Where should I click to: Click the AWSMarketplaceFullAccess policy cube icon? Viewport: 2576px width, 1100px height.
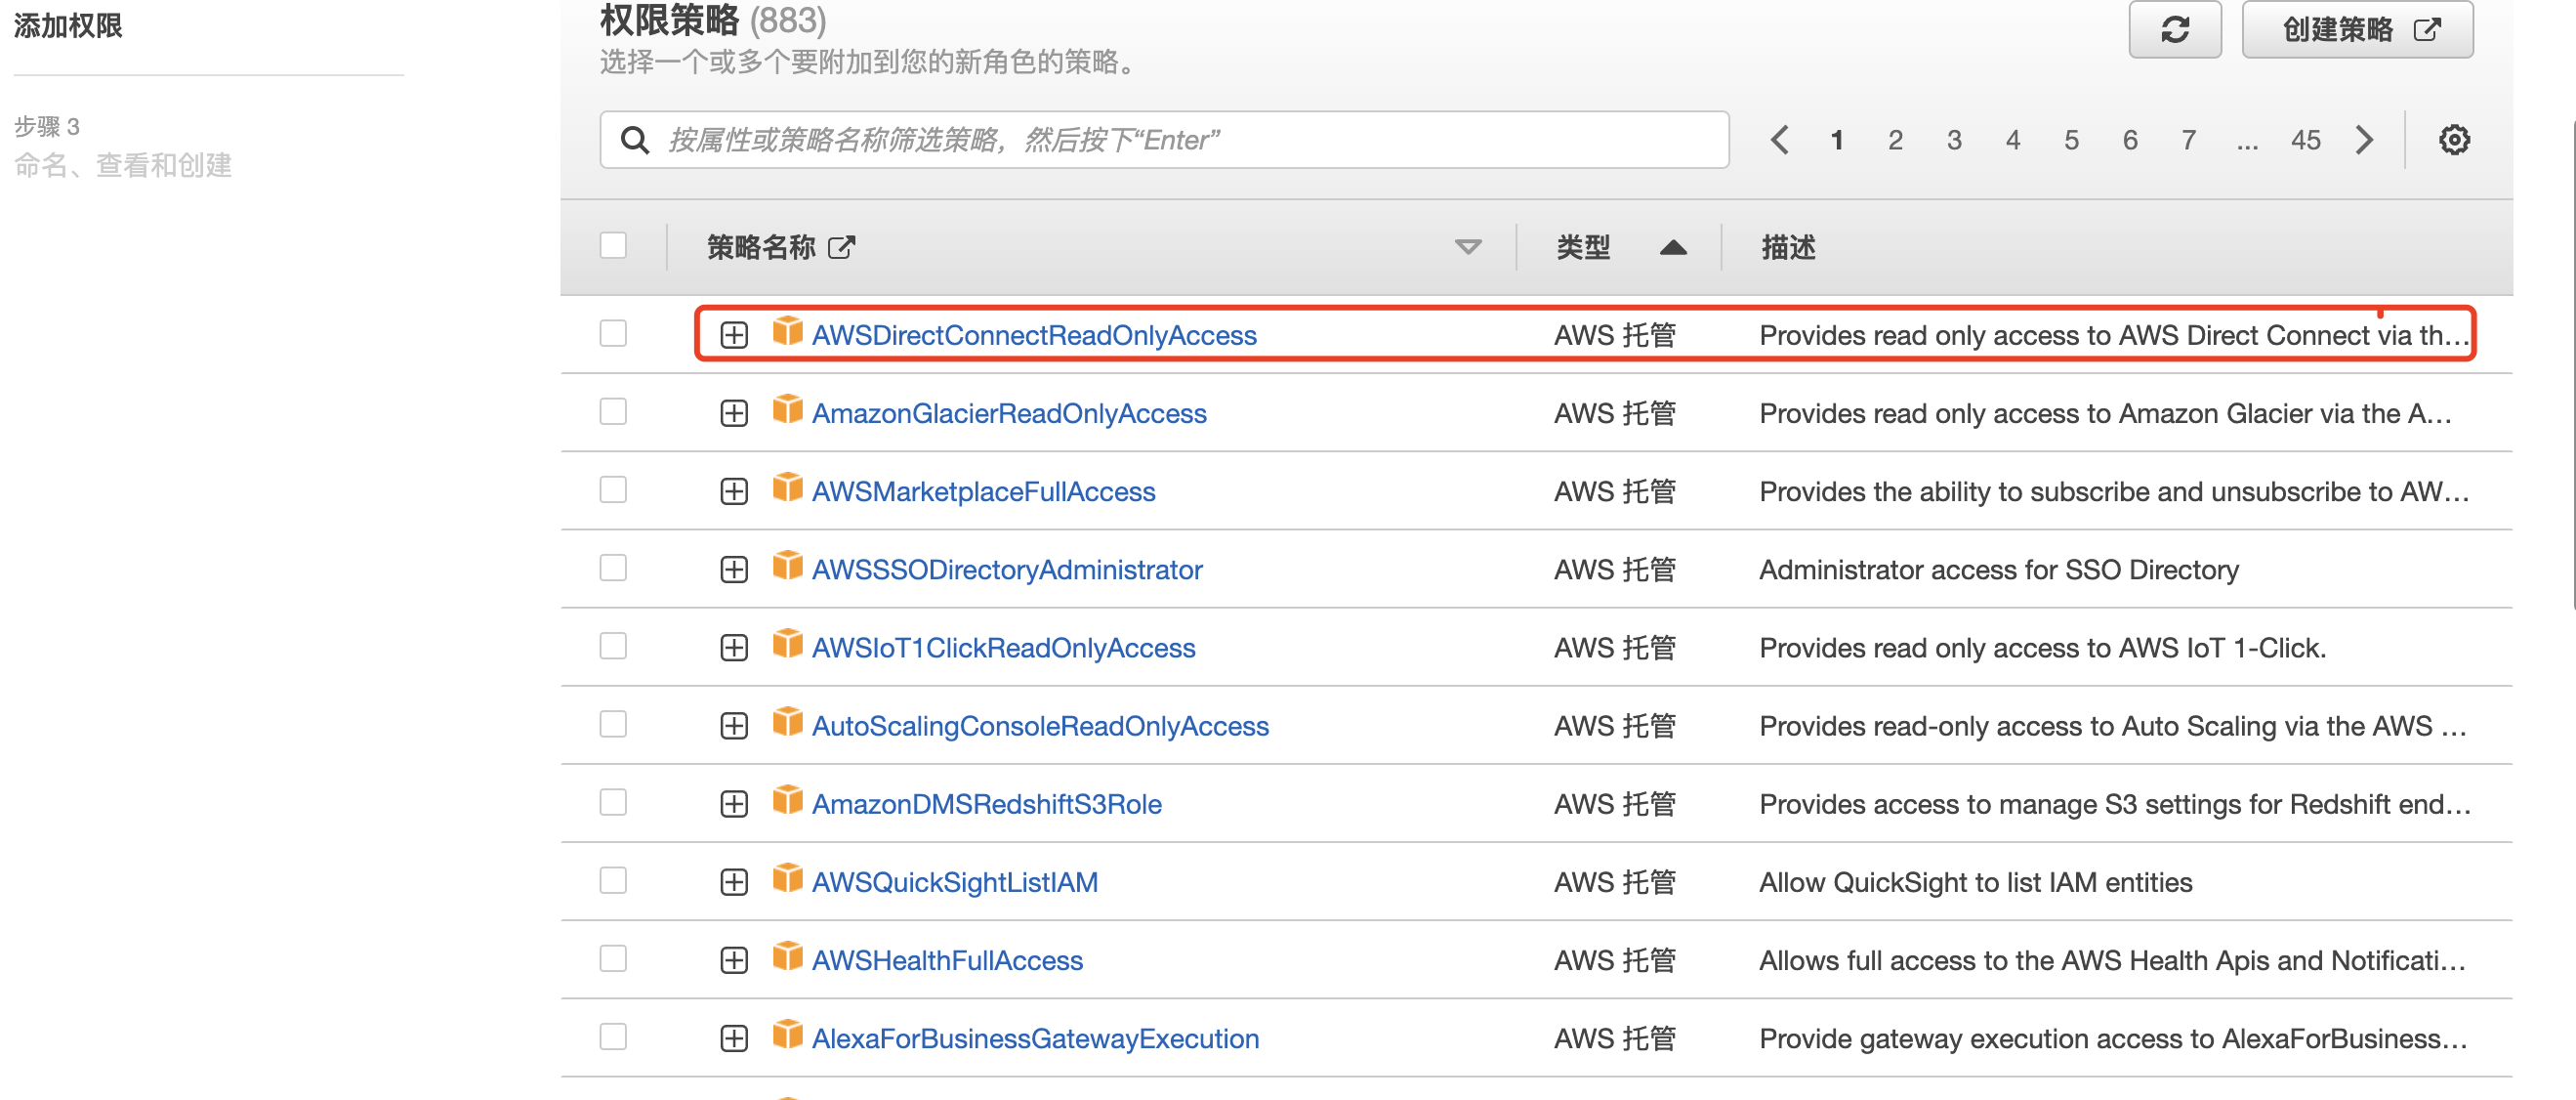(787, 487)
